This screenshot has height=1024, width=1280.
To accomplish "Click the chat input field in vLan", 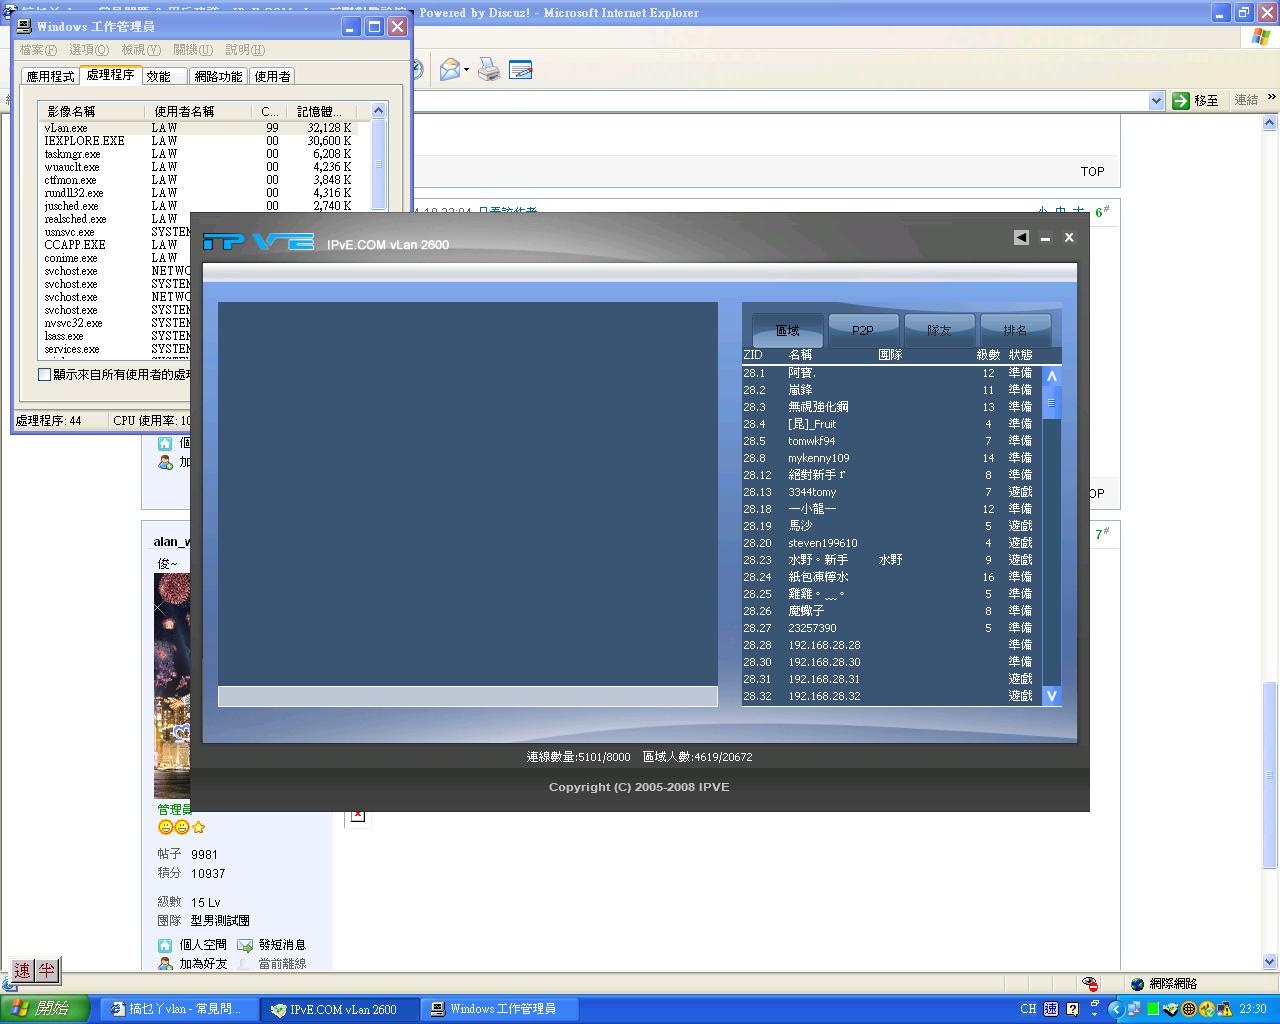I will (468, 696).
